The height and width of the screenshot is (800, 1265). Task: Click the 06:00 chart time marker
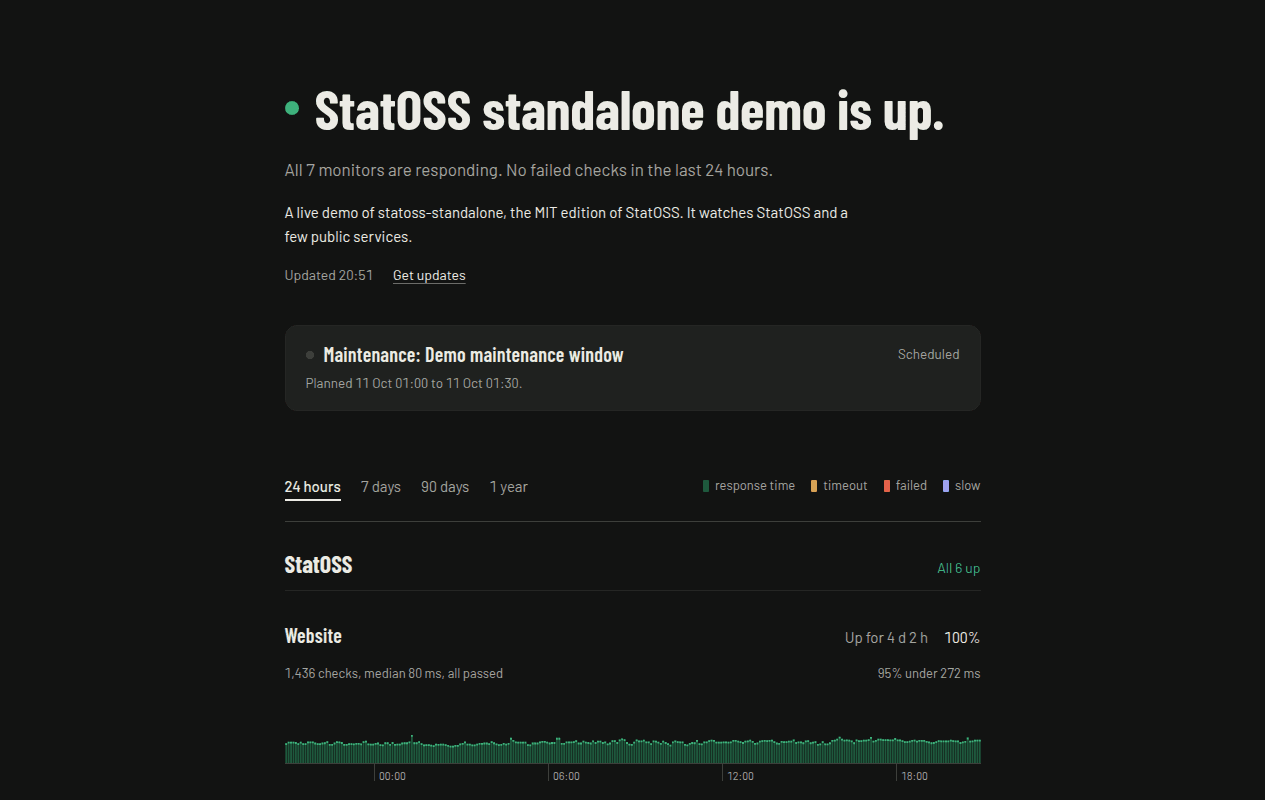(566, 776)
